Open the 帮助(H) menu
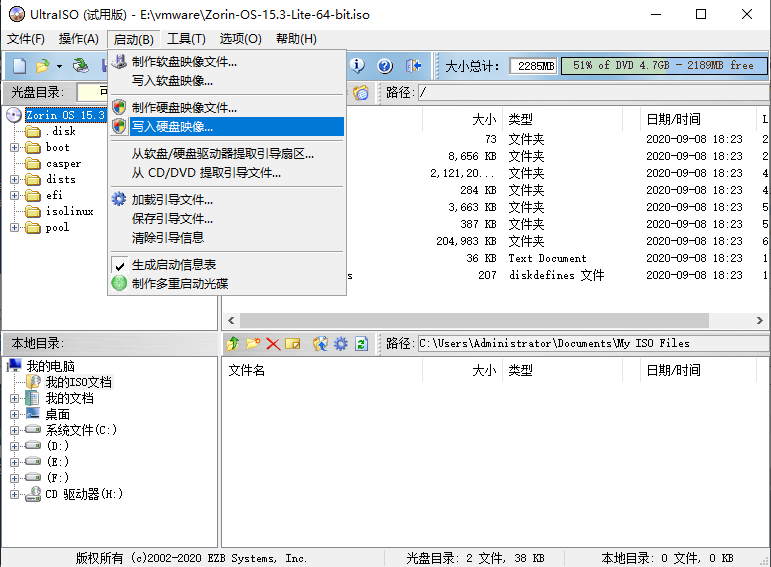771x567 pixels. 296,39
